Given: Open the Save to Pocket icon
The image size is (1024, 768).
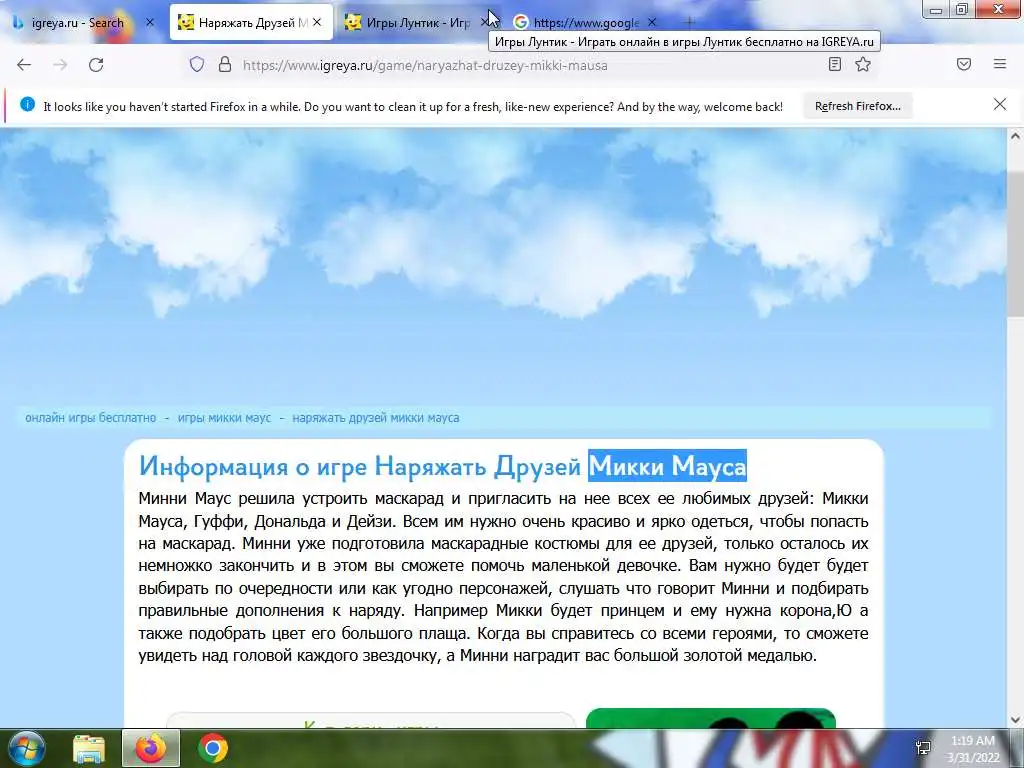Looking at the screenshot, I should (x=964, y=64).
